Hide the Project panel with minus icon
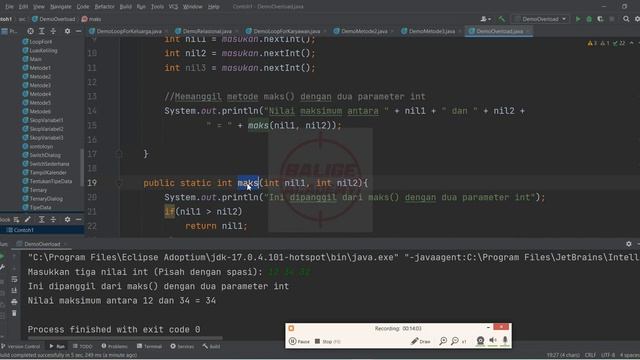Viewport: 640px width, 360px height. click(x=78, y=31)
